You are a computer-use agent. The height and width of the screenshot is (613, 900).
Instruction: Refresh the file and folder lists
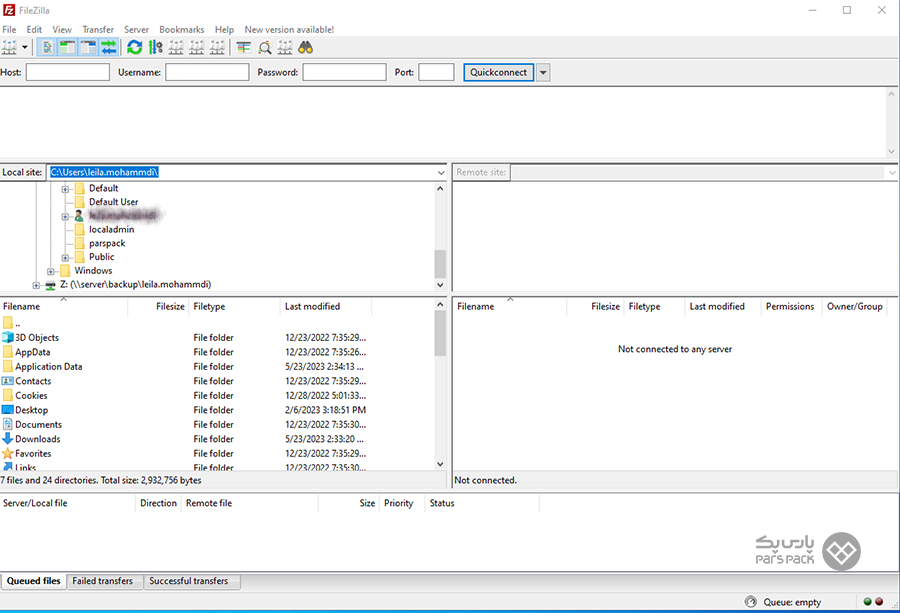click(135, 48)
